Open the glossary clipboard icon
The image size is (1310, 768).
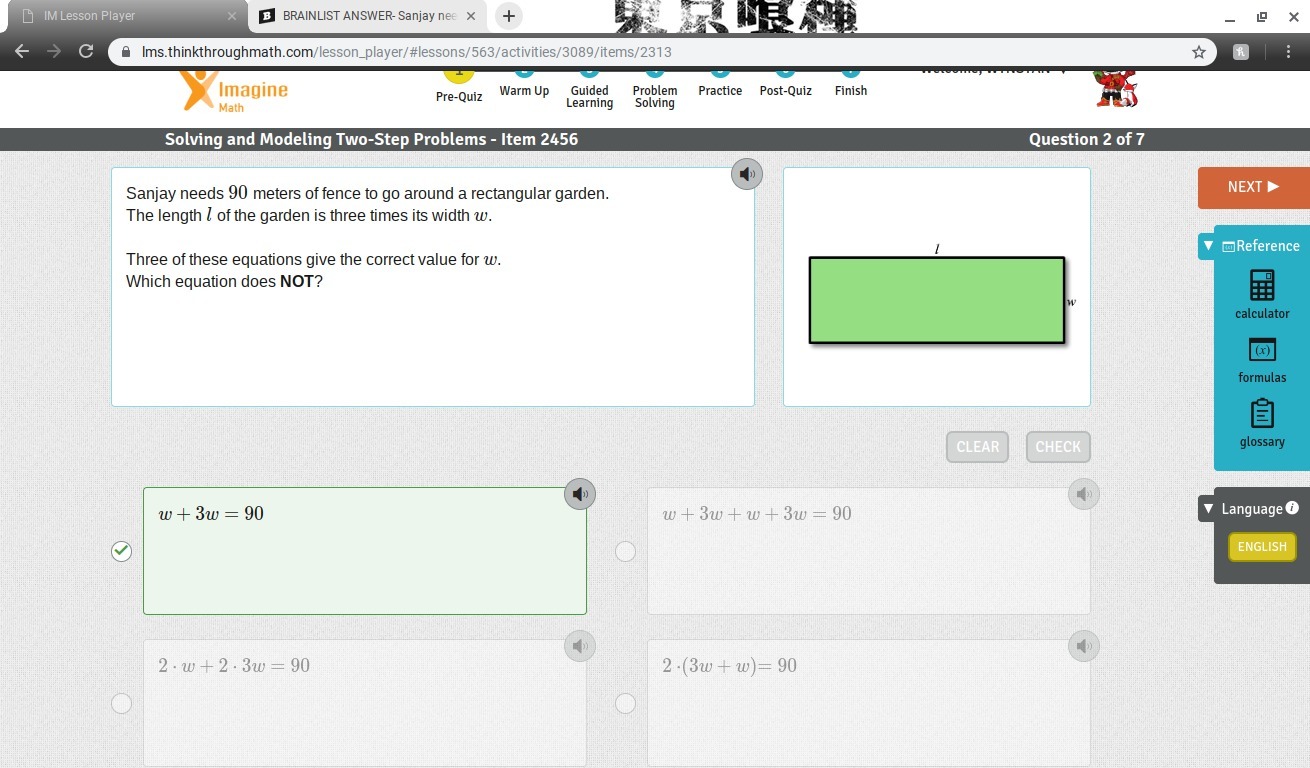[1262, 414]
